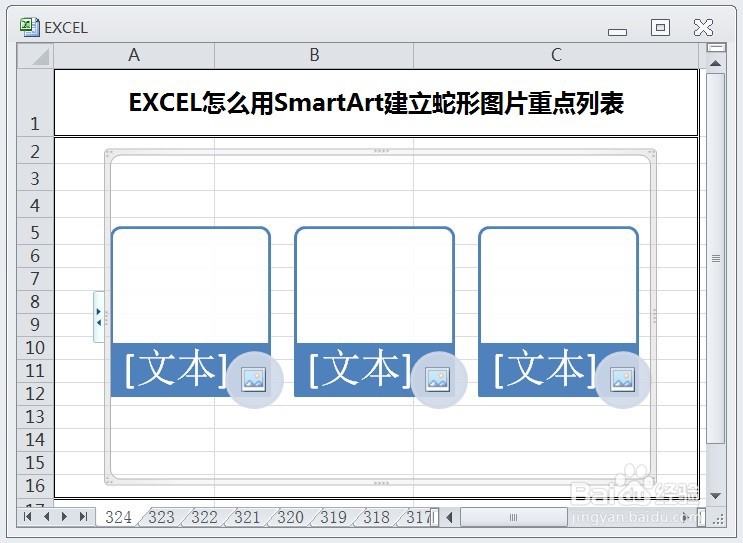Expand the SmartArt text pane toggle

pyautogui.click(x=99, y=317)
